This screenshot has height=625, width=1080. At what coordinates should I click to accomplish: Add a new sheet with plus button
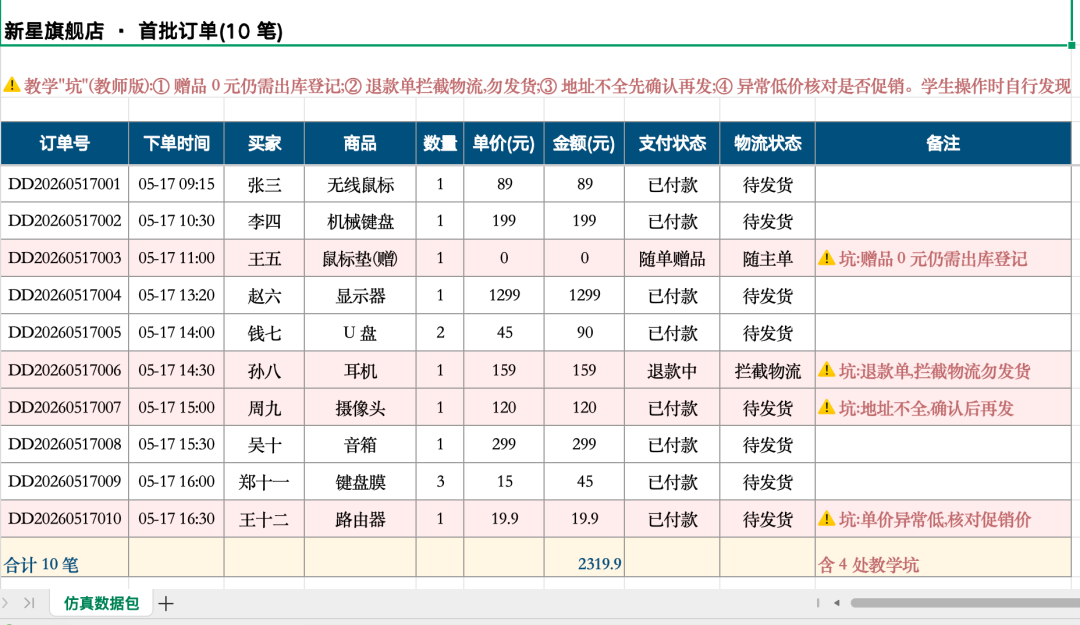(166, 604)
